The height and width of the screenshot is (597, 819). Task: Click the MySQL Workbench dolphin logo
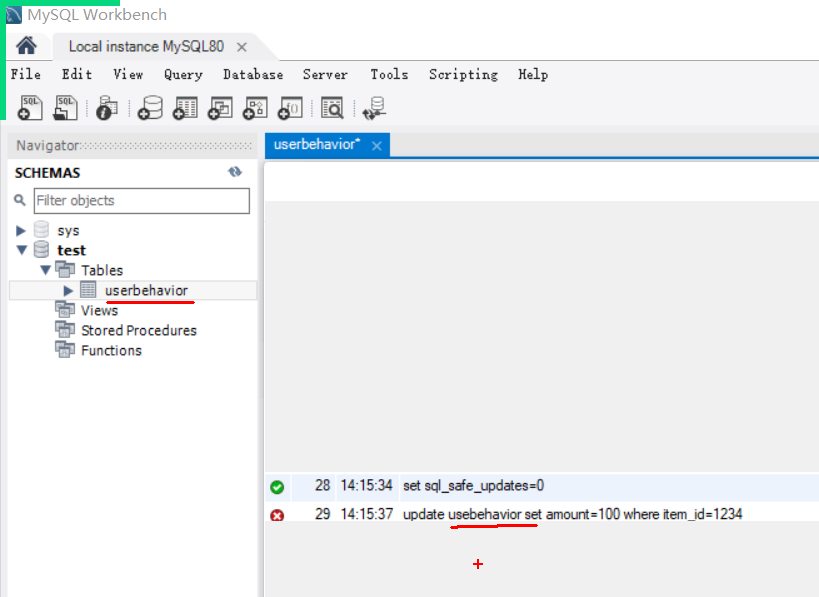pos(14,15)
